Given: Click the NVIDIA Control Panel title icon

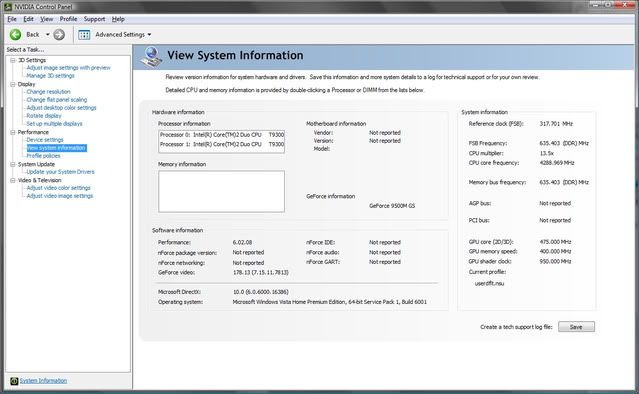Looking at the screenshot, I should point(8,6).
